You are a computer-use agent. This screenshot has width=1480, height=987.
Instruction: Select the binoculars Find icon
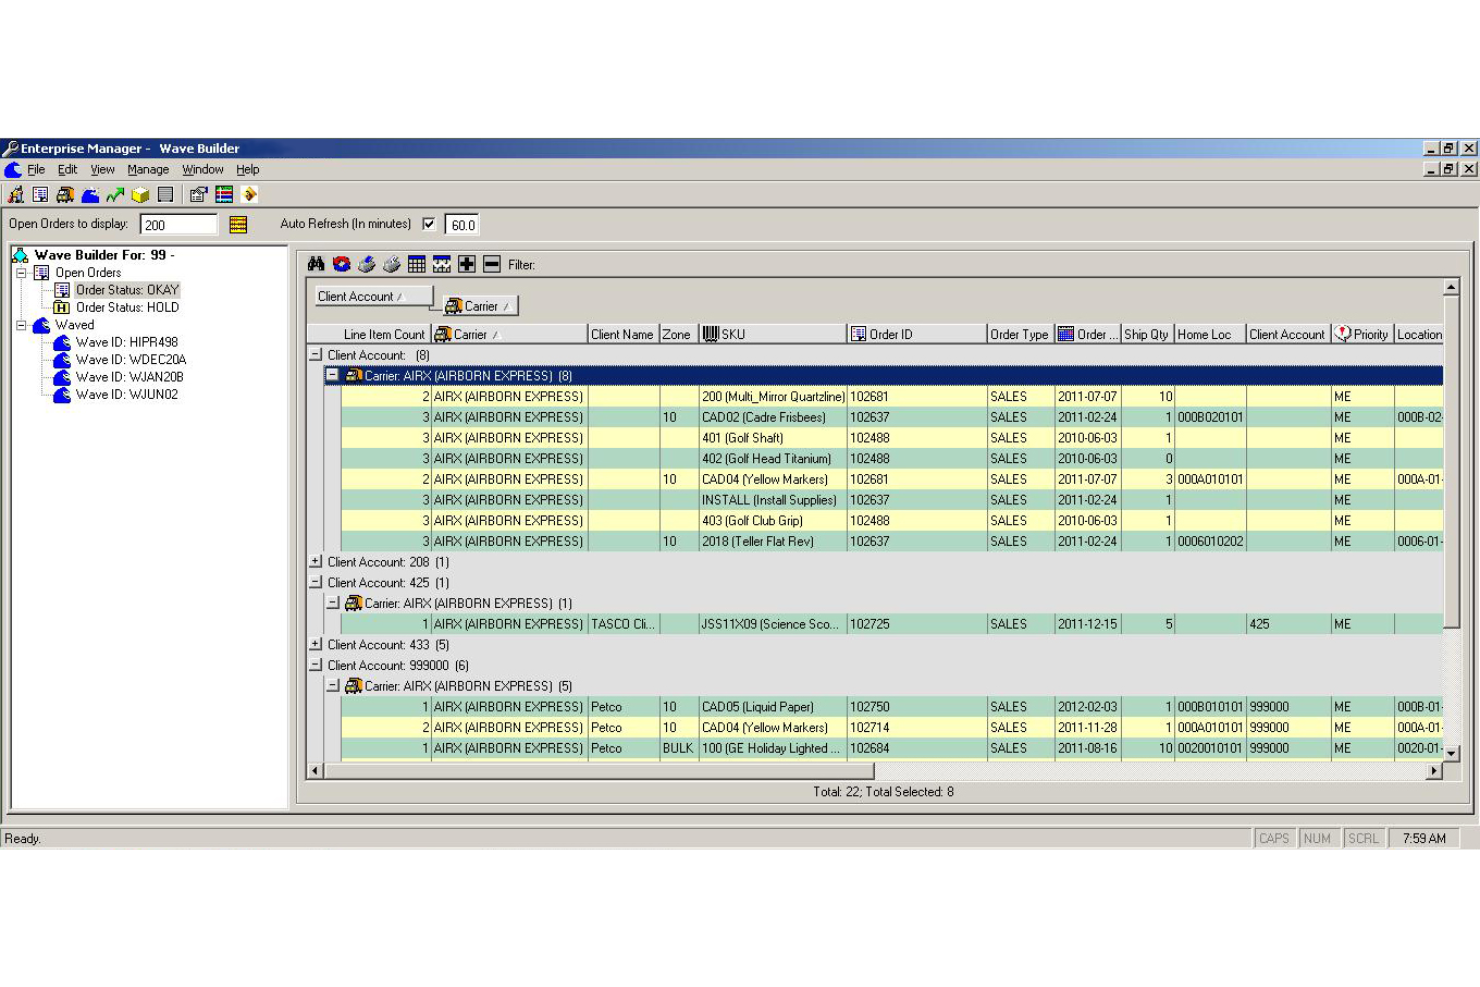315,264
